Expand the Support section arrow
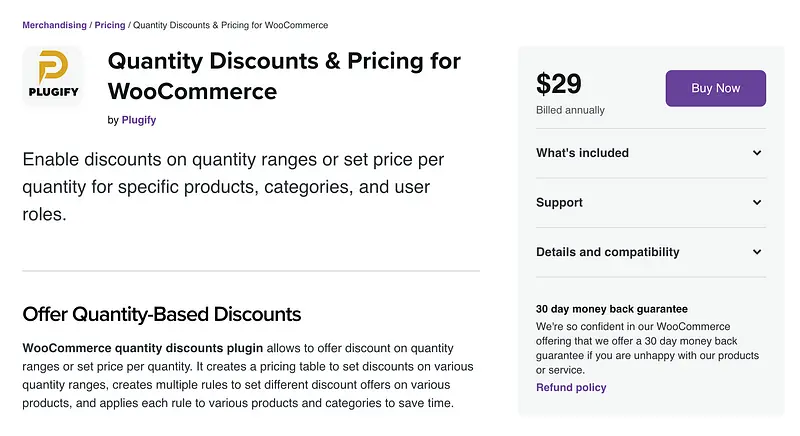The height and width of the screenshot is (436, 800). tap(757, 203)
